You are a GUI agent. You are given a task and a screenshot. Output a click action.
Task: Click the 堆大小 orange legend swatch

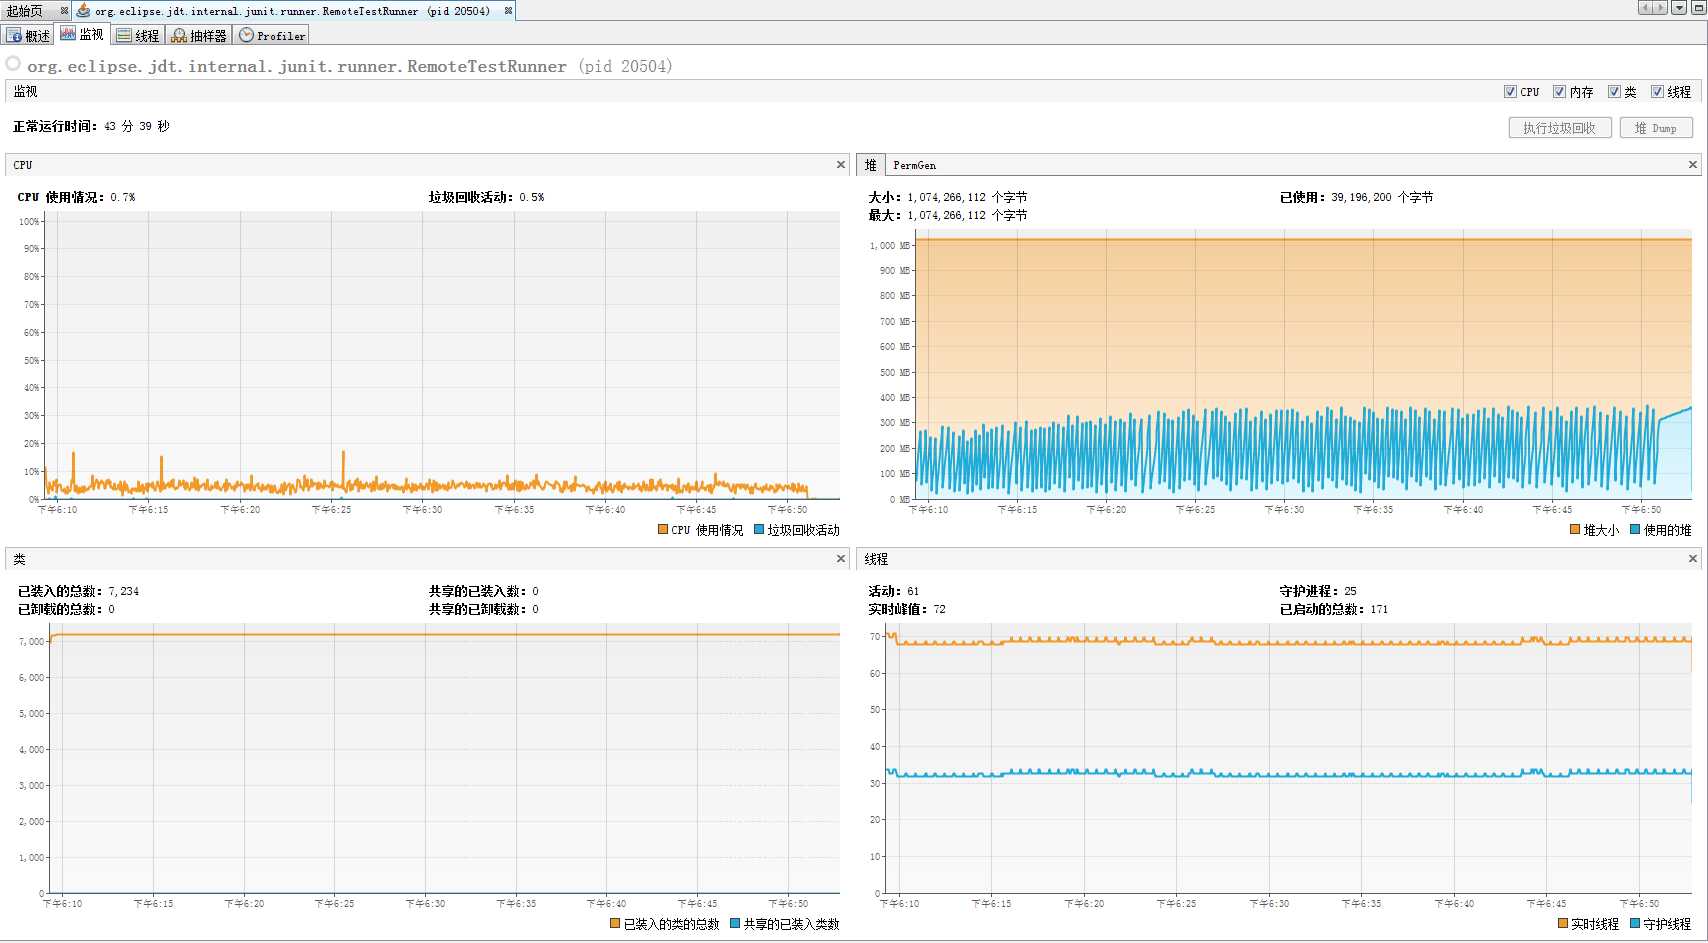(1575, 529)
